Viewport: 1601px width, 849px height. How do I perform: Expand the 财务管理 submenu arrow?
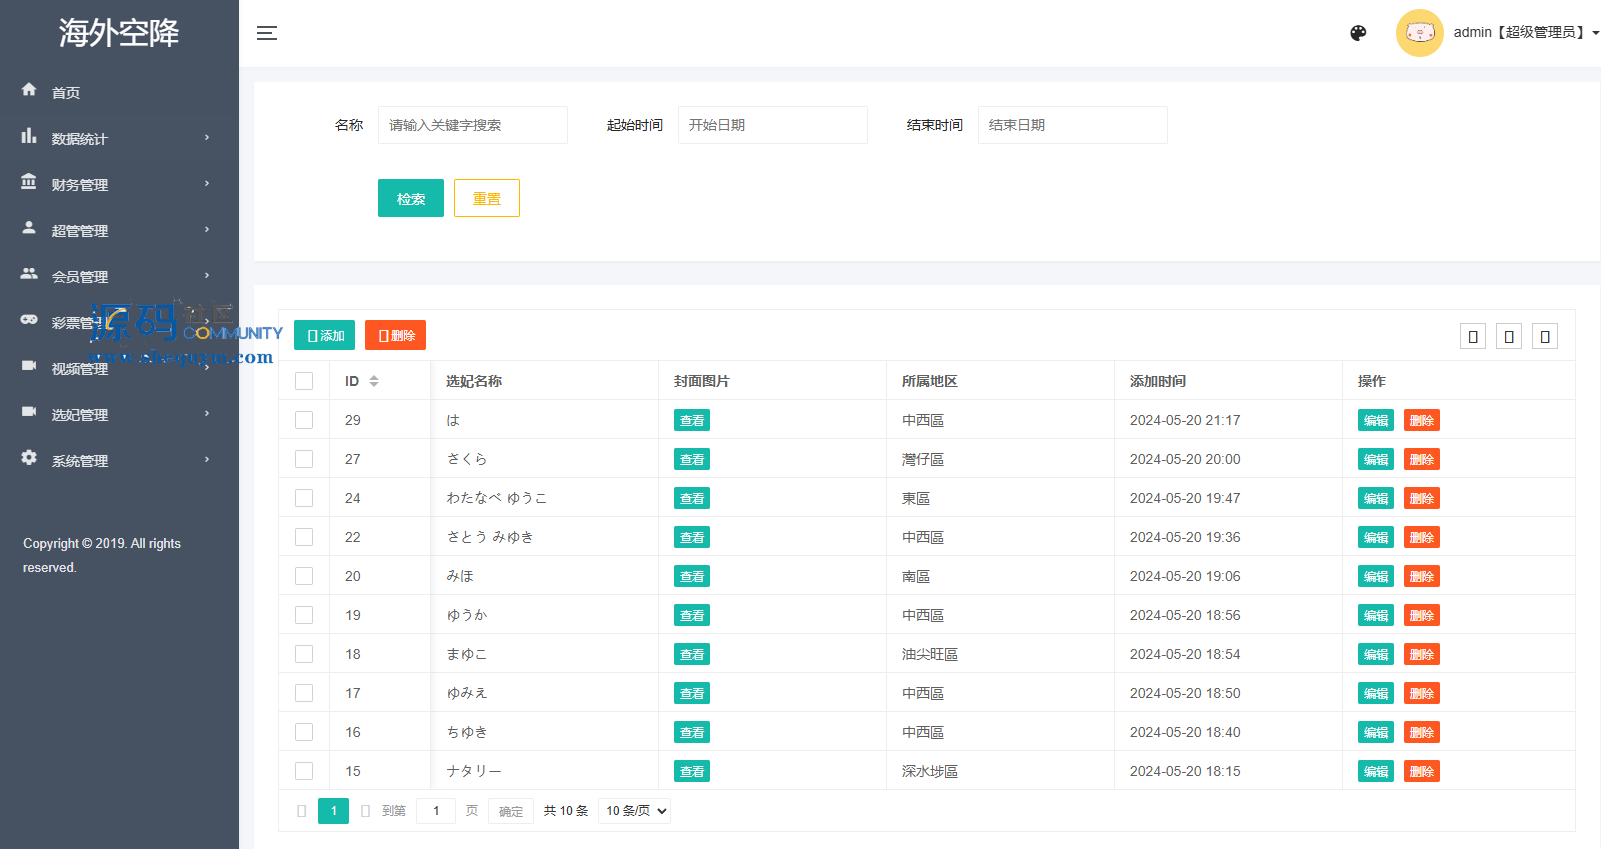[x=207, y=183]
